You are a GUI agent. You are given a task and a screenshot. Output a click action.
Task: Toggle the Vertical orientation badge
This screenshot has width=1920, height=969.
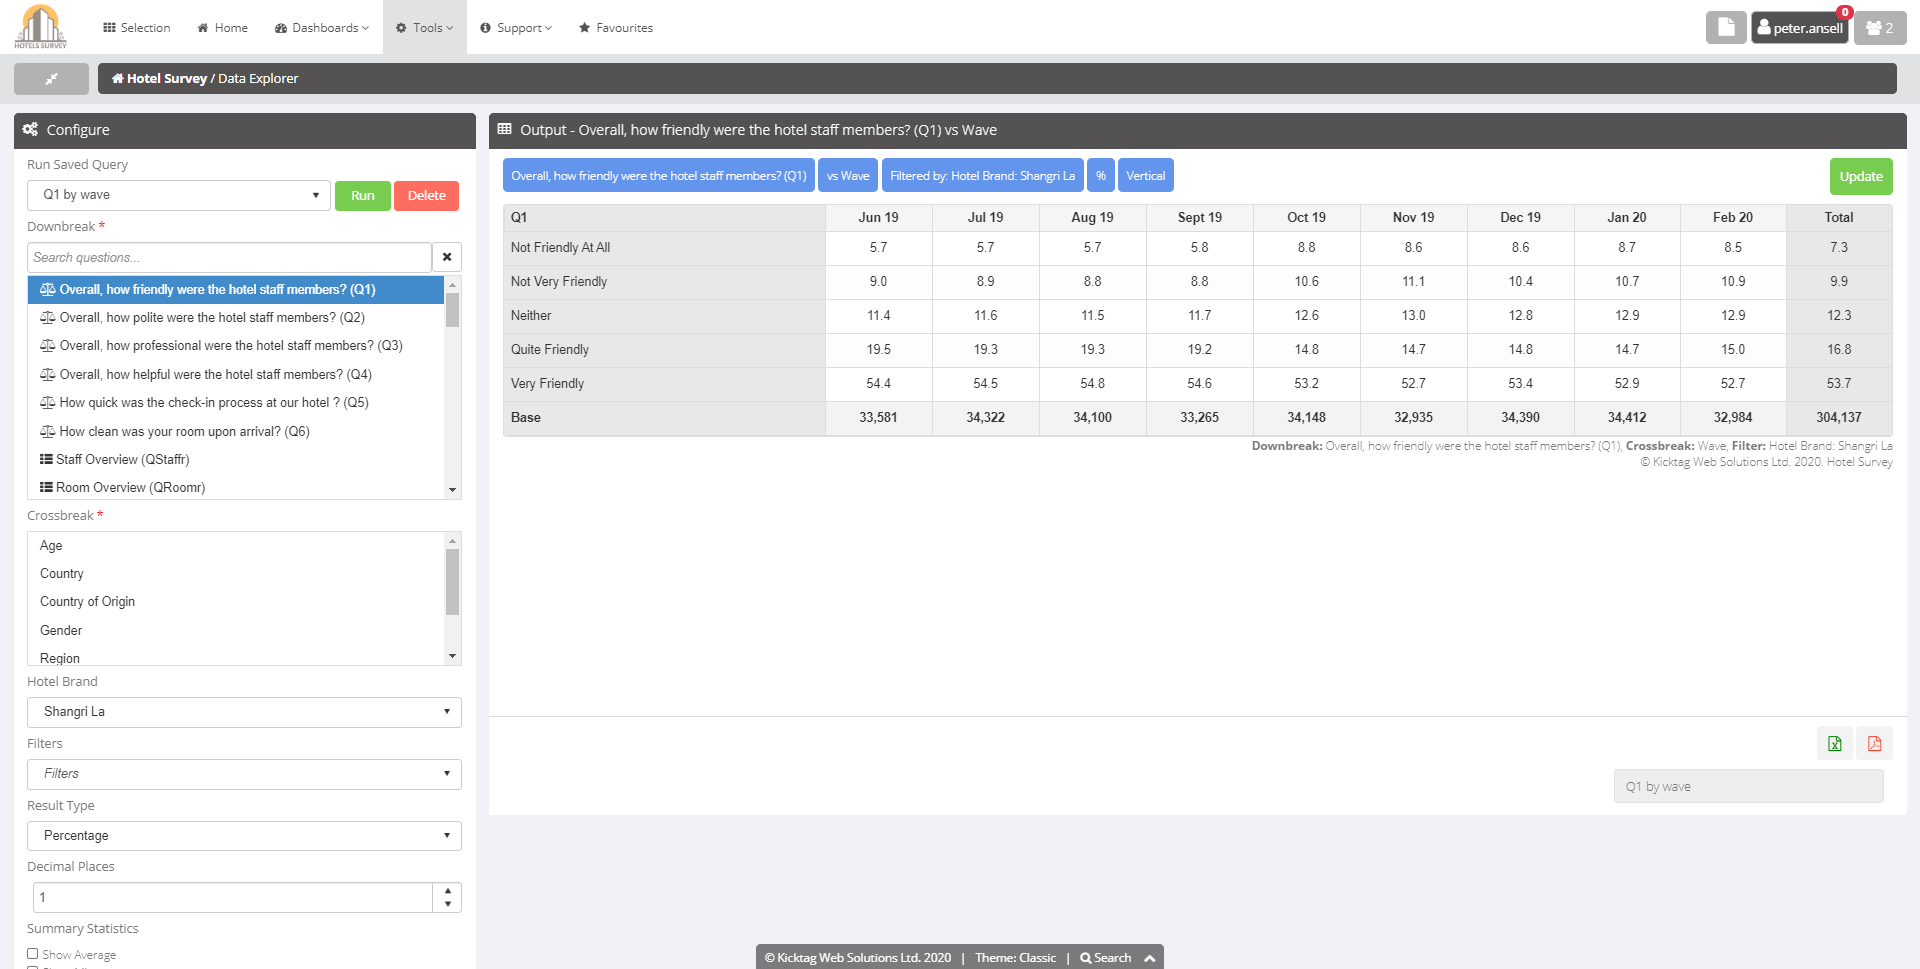pos(1146,175)
